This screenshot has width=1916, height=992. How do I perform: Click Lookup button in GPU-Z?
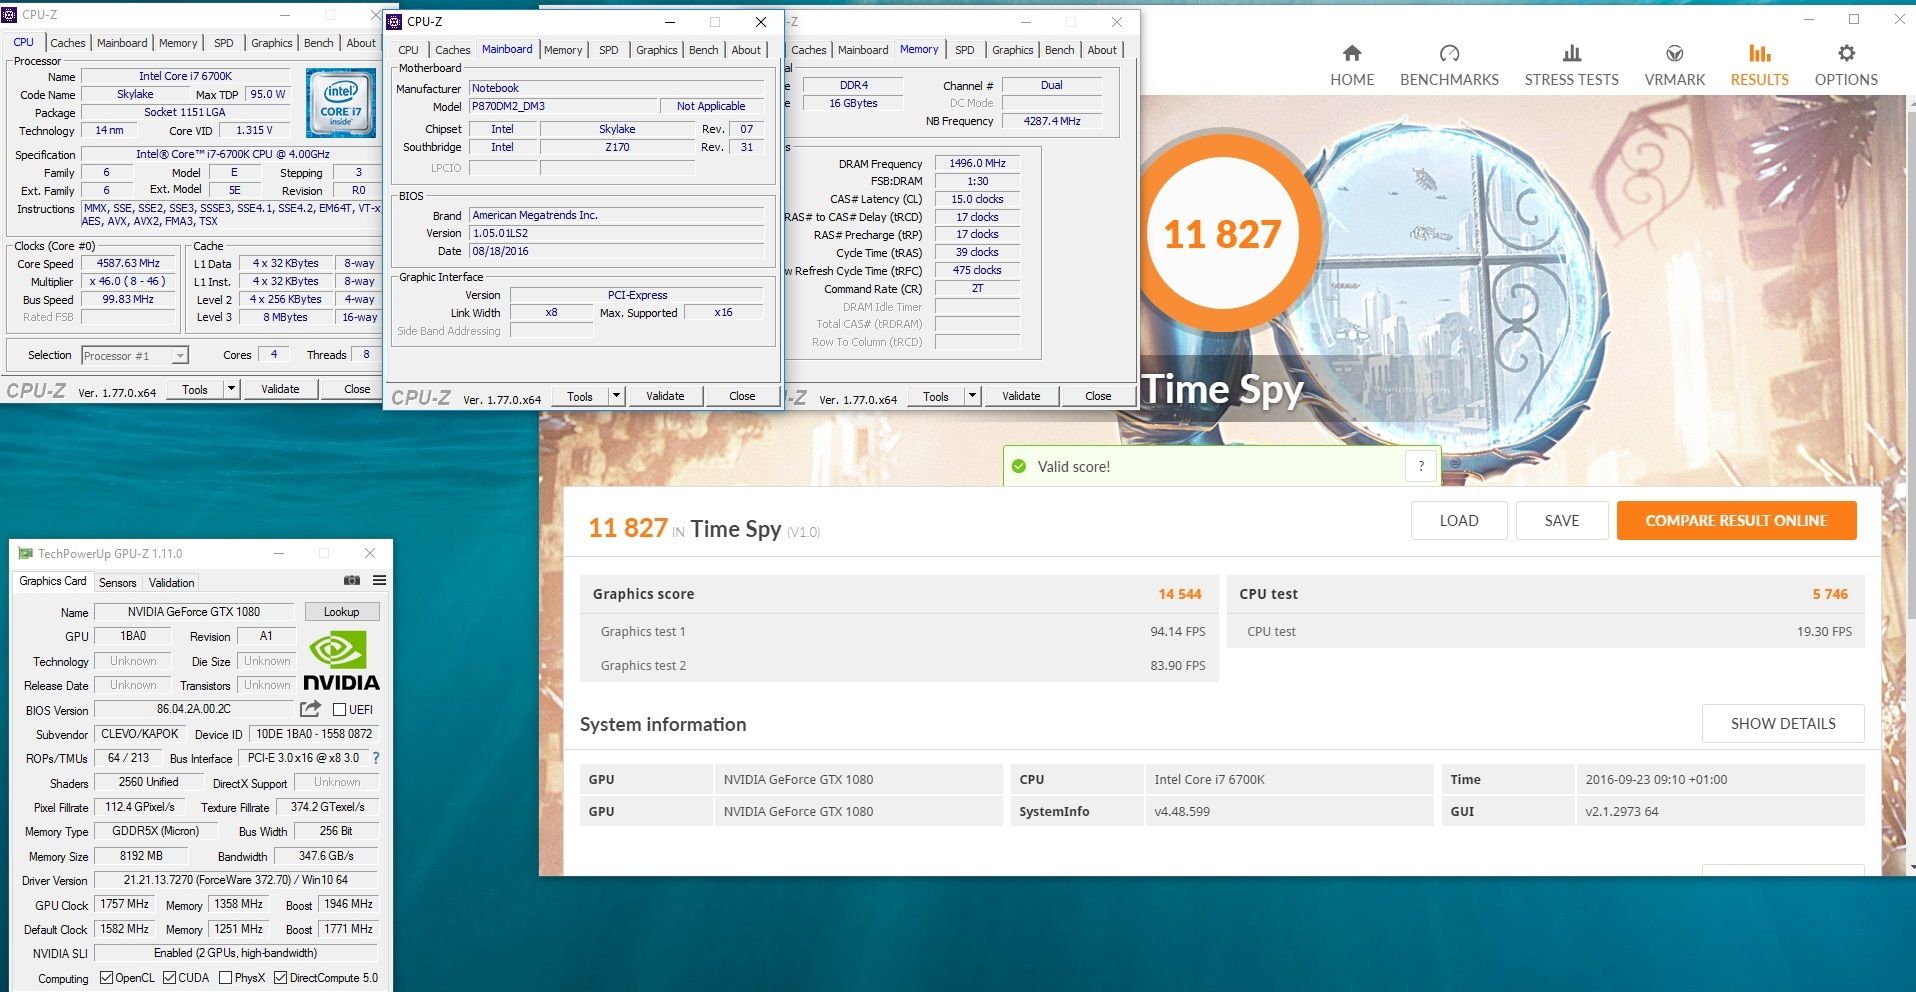coord(341,612)
